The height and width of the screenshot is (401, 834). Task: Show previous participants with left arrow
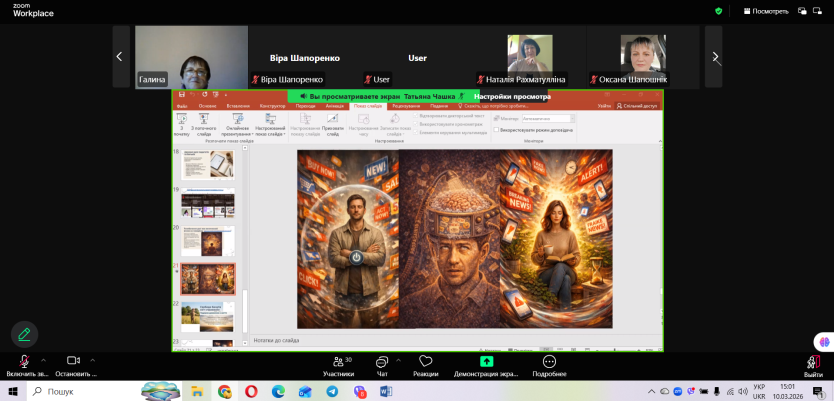tap(120, 57)
